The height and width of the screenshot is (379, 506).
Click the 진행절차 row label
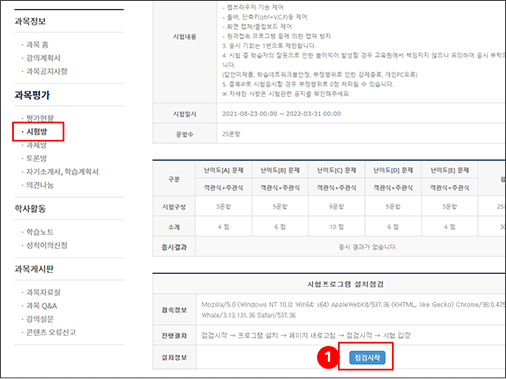(174, 336)
